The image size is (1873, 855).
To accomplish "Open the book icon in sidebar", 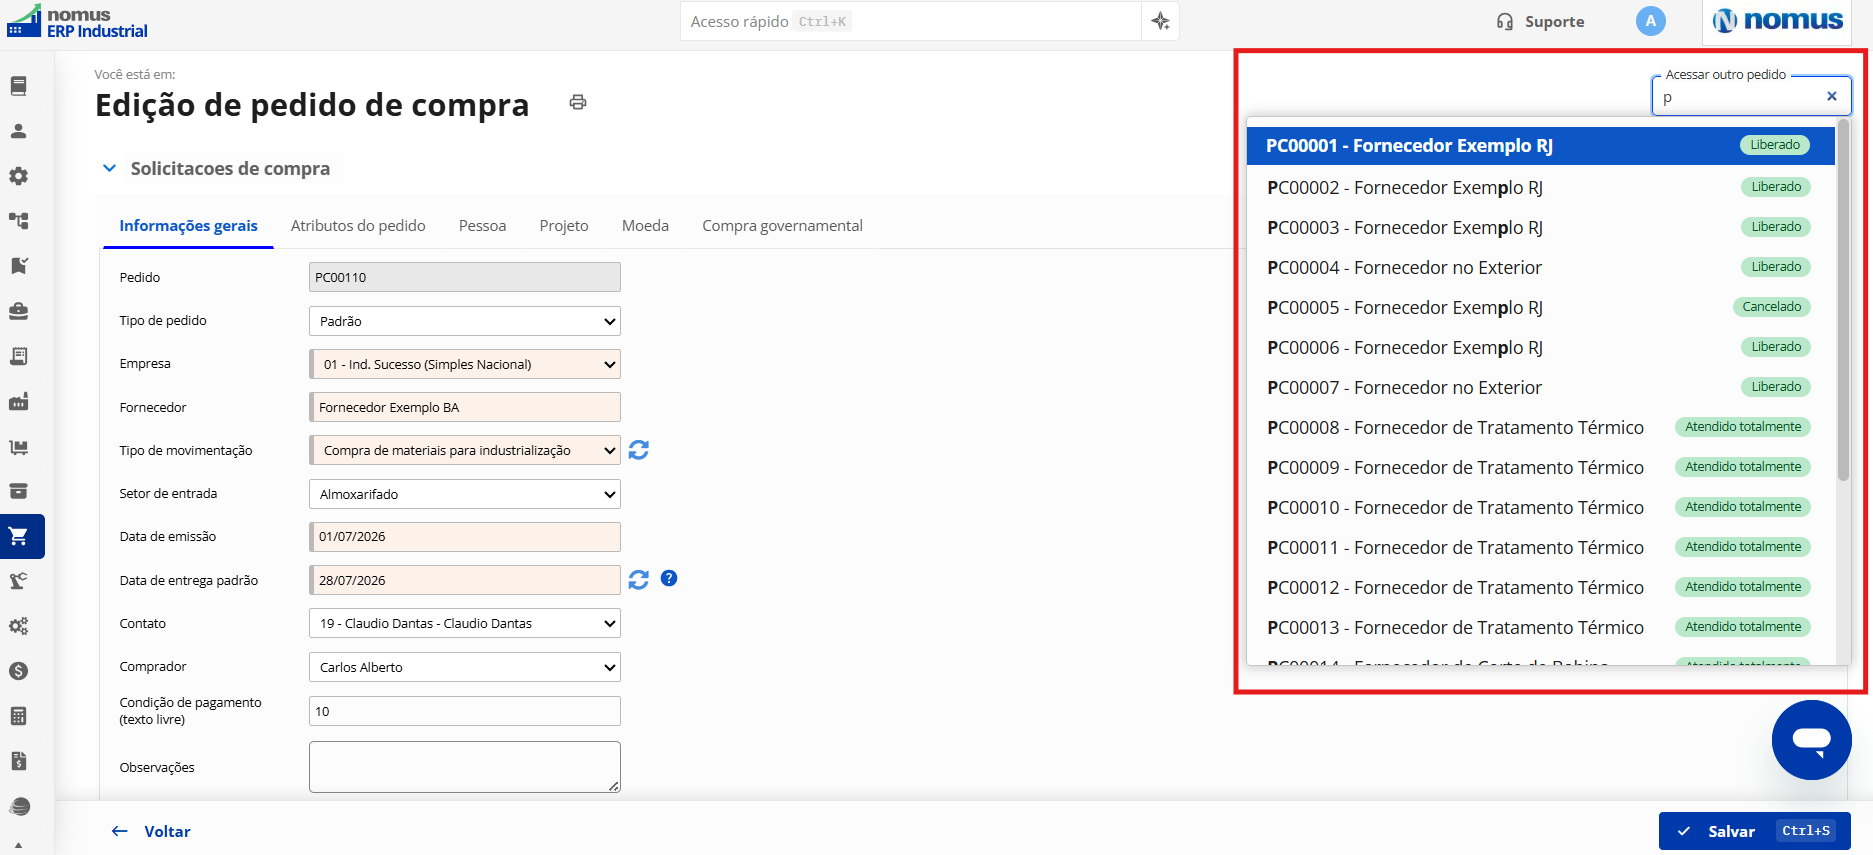I will point(18,86).
